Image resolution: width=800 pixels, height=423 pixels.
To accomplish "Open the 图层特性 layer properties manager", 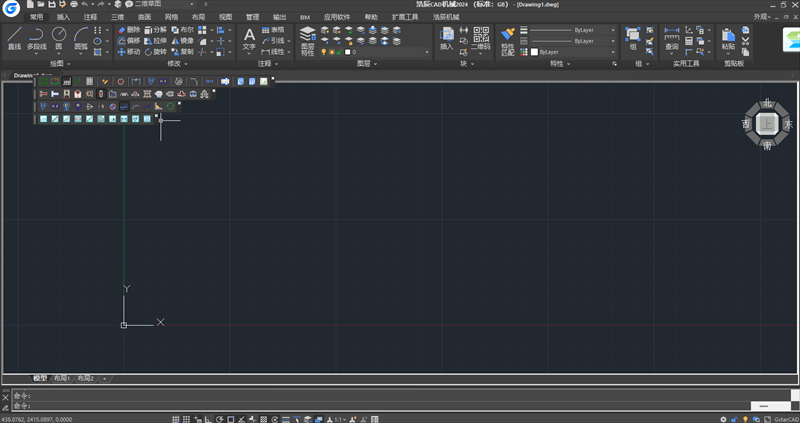I will pyautogui.click(x=307, y=39).
